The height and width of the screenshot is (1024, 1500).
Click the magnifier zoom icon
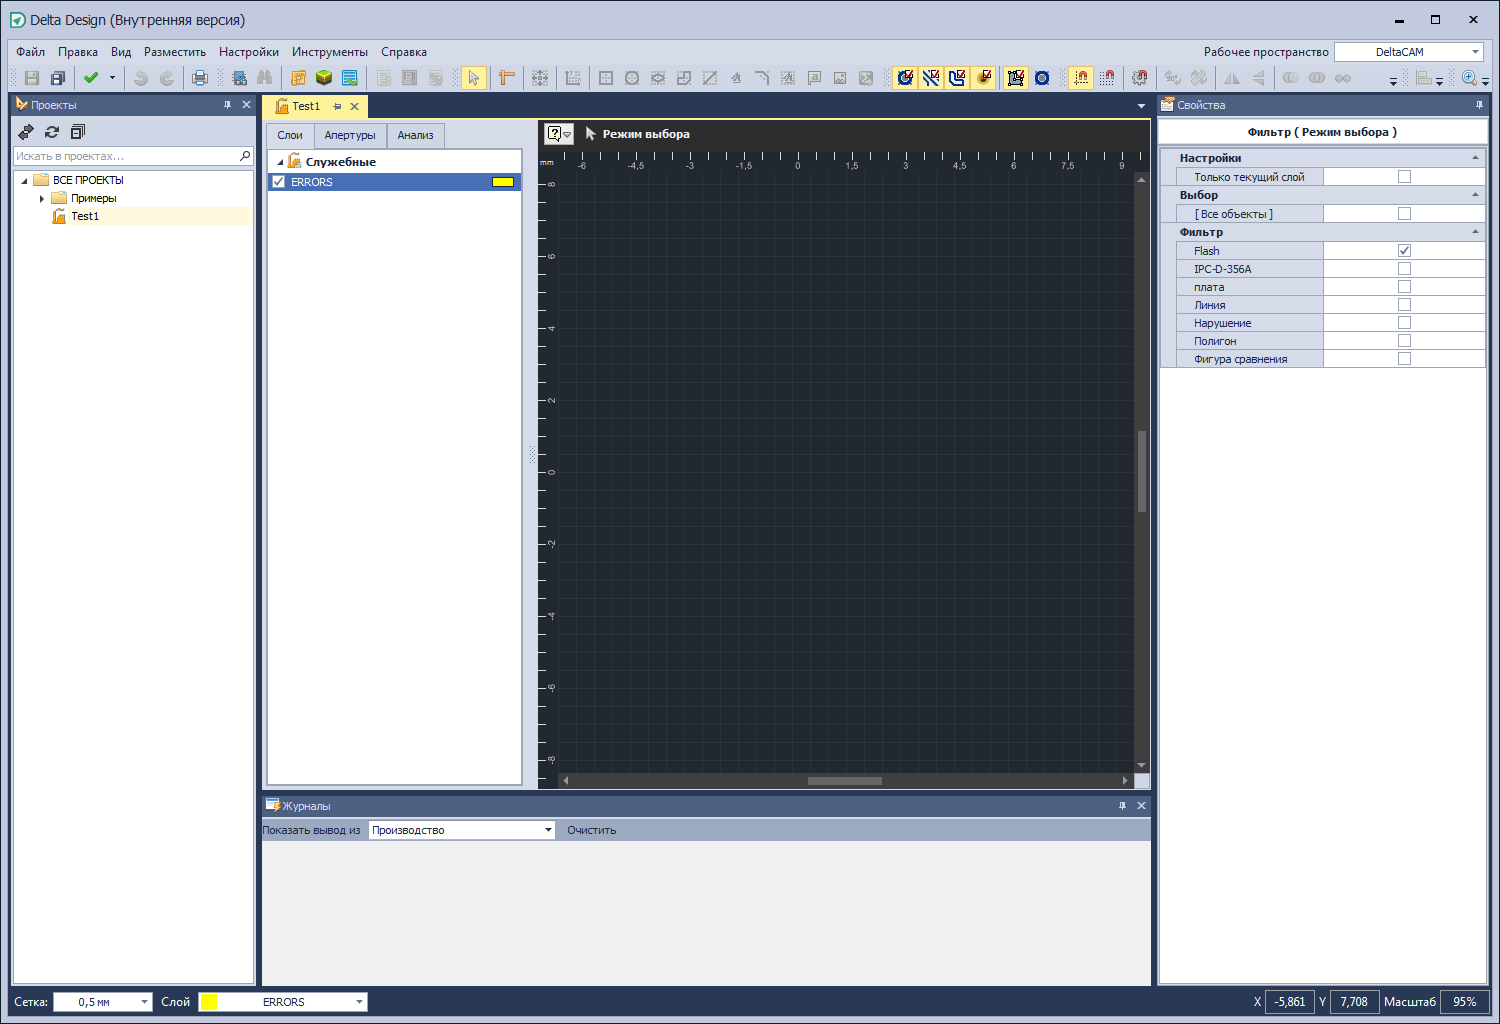[1469, 78]
